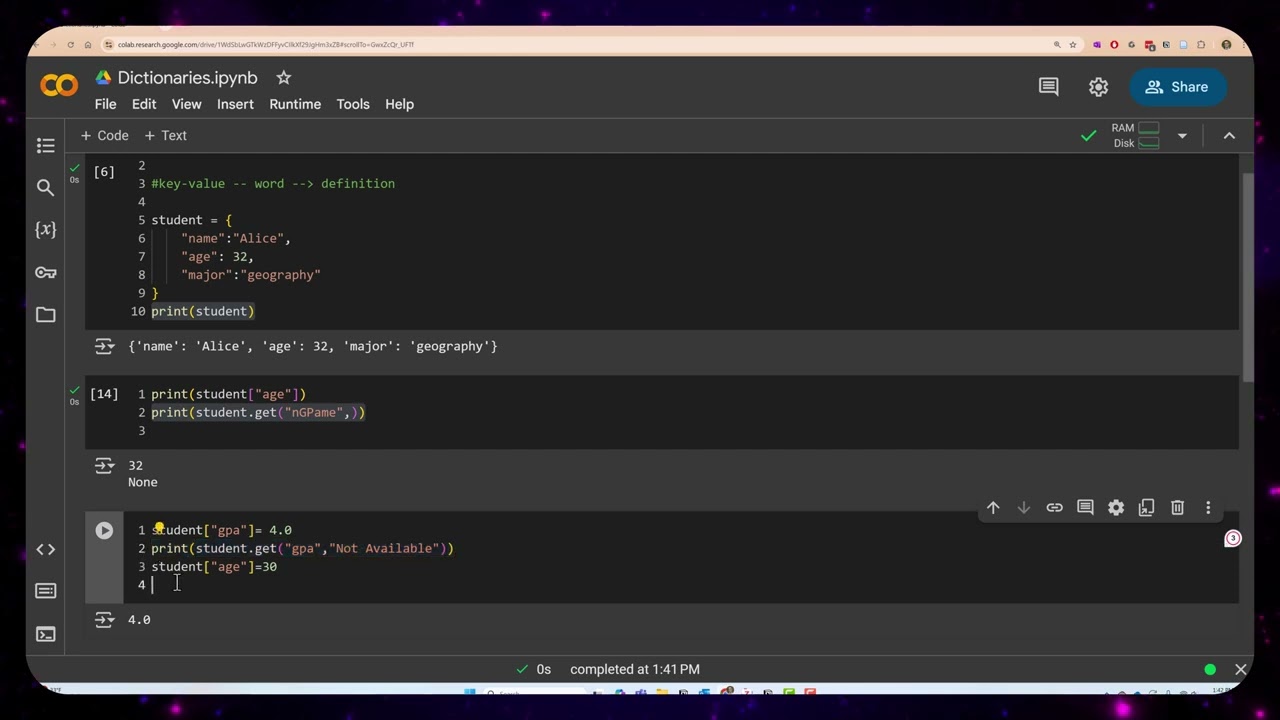Toggle output of the student dictionary cell
Viewport: 1280px width, 720px height.
click(x=104, y=346)
